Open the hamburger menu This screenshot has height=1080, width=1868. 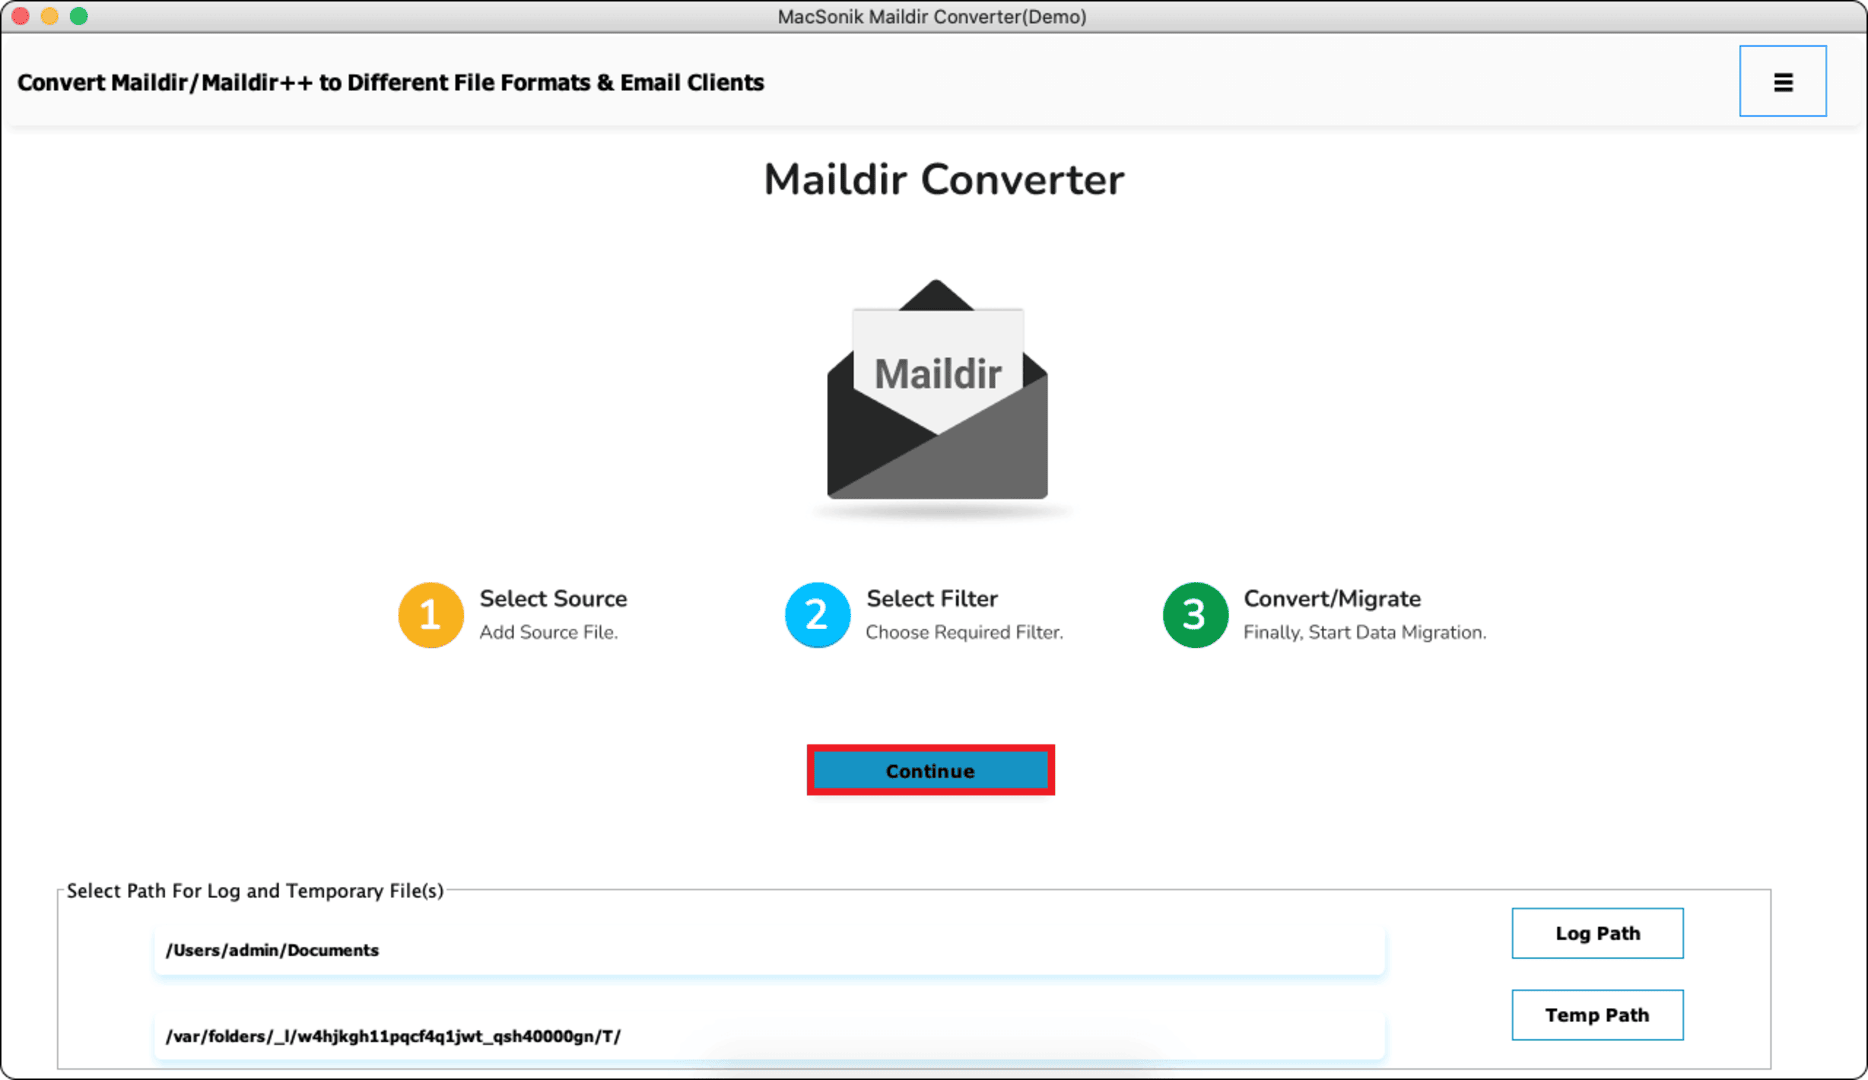click(x=1782, y=81)
